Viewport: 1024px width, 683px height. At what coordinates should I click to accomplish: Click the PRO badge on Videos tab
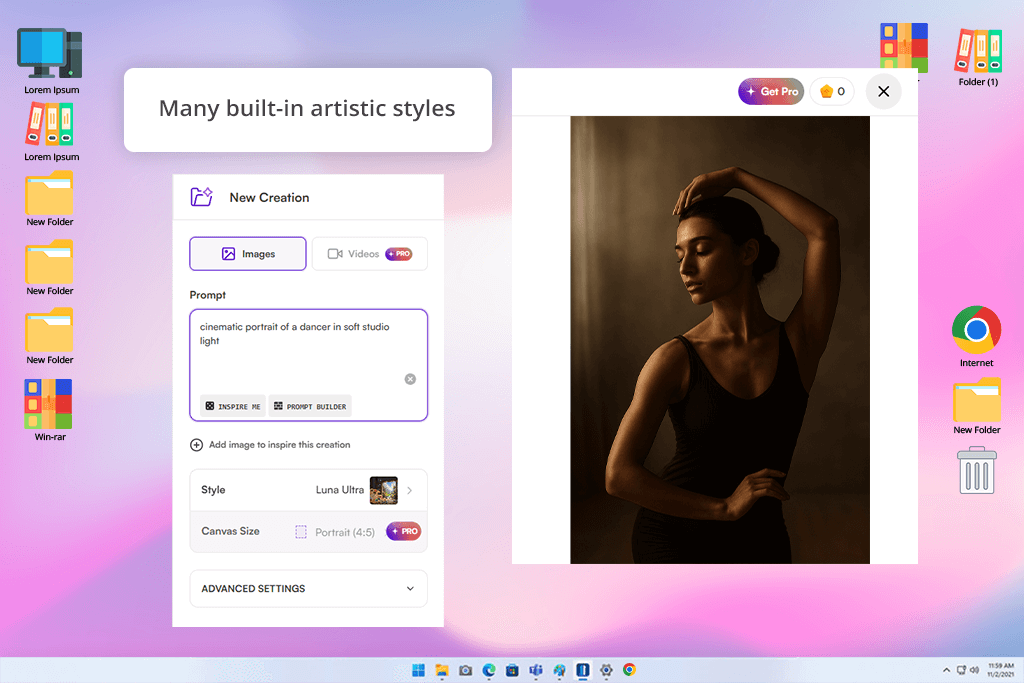[x=398, y=254]
